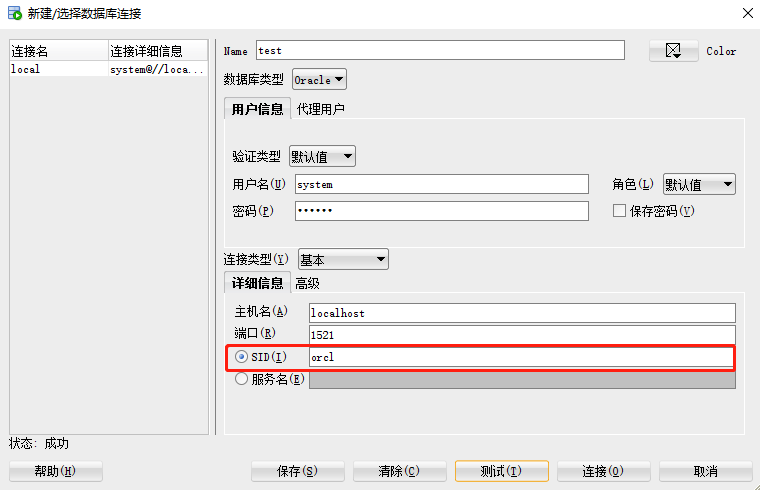Screen dimensions: 760x490
Task: Focus the 密码 password field
Action: tap(442, 211)
